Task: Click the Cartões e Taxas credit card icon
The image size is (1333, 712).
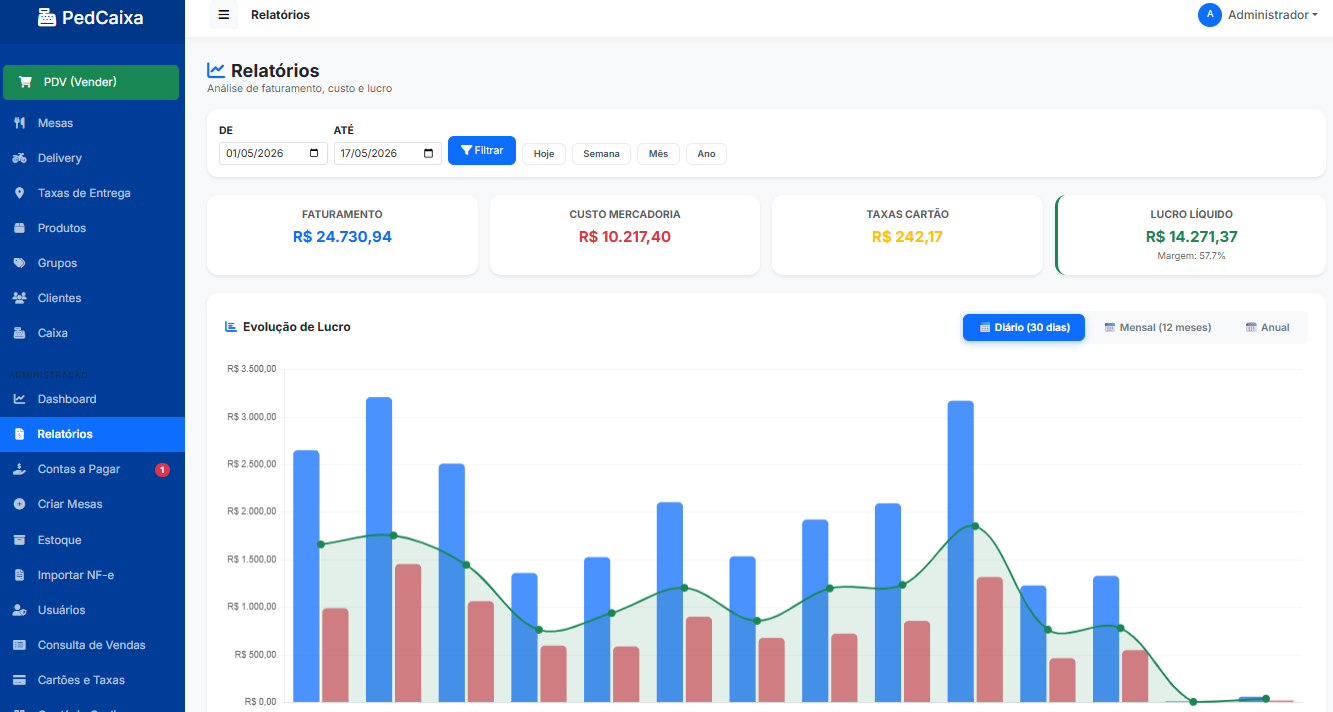Action: pos(19,680)
